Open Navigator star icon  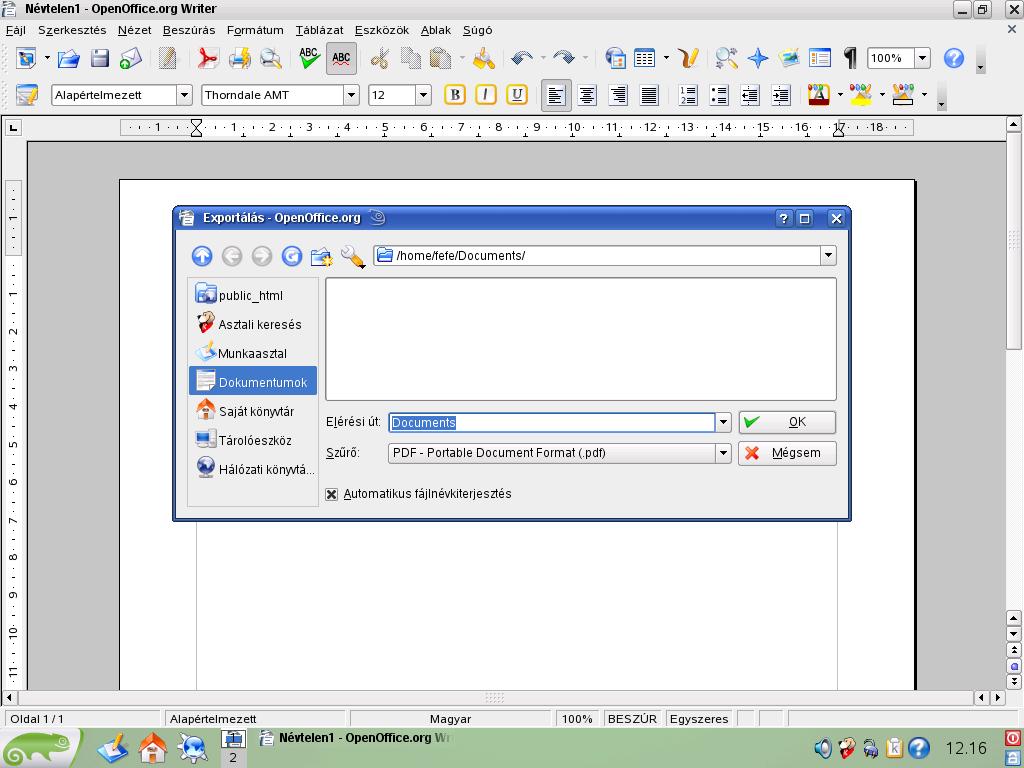[758, 58]
